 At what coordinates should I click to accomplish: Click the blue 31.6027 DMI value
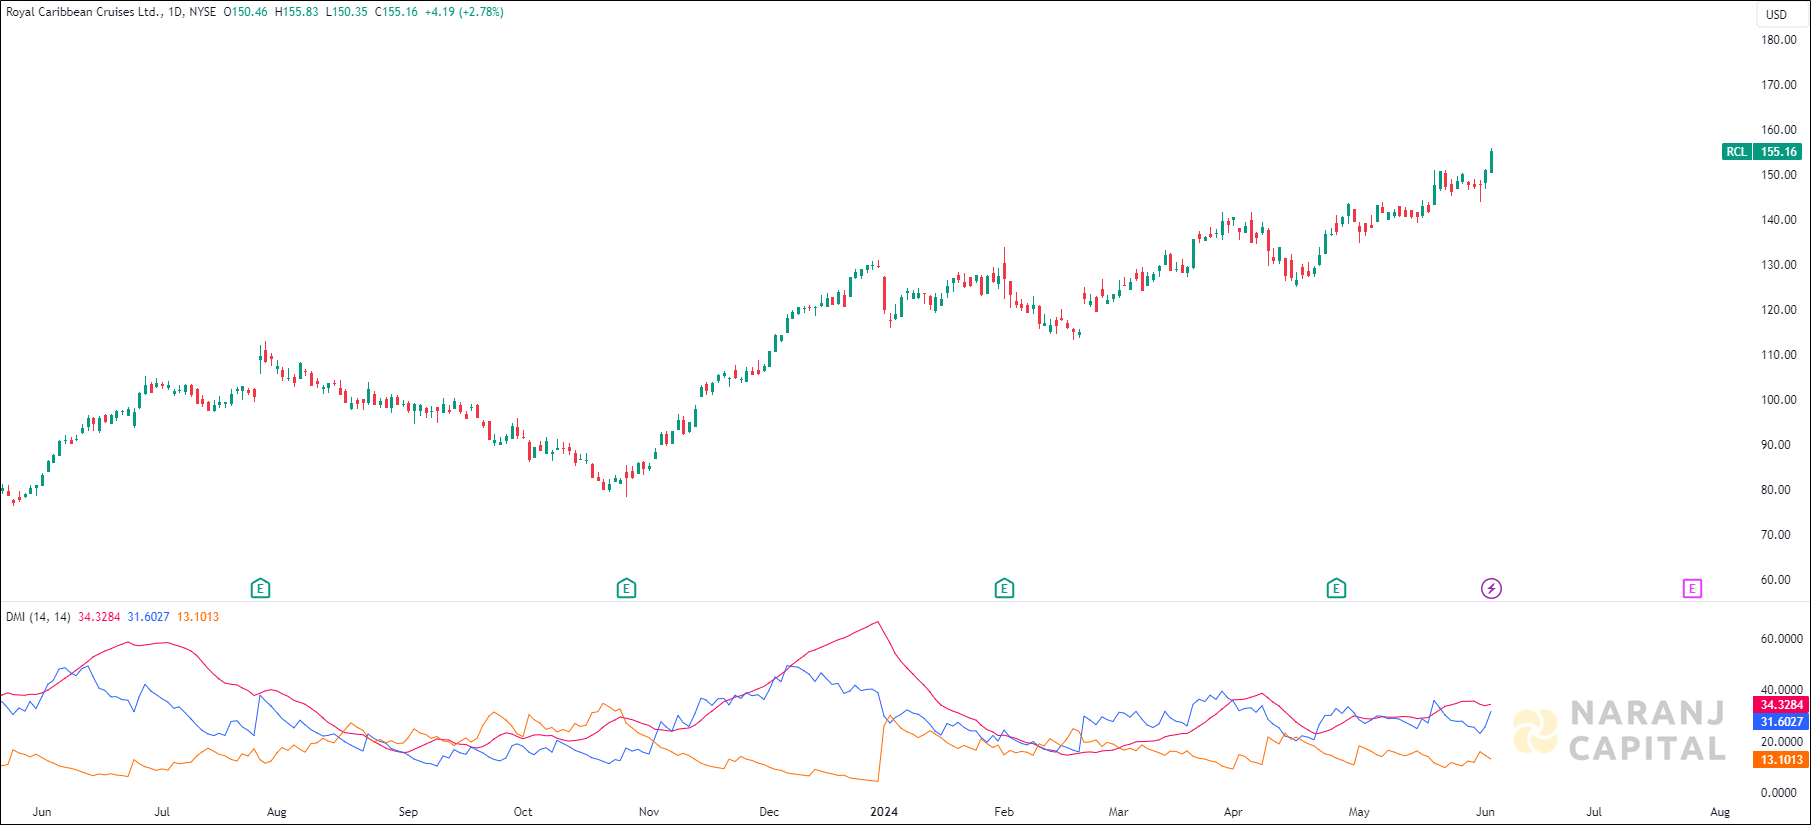148,617
